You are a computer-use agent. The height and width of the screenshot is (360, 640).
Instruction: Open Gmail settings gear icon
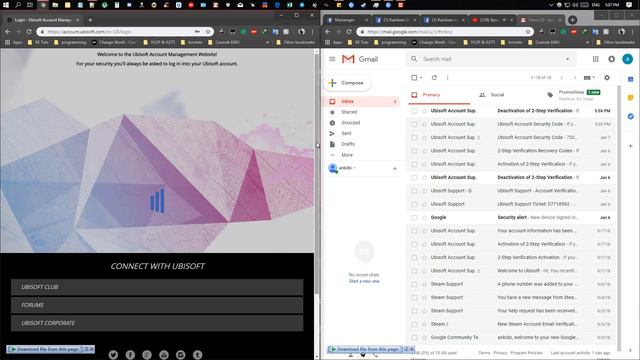(607, 78)
